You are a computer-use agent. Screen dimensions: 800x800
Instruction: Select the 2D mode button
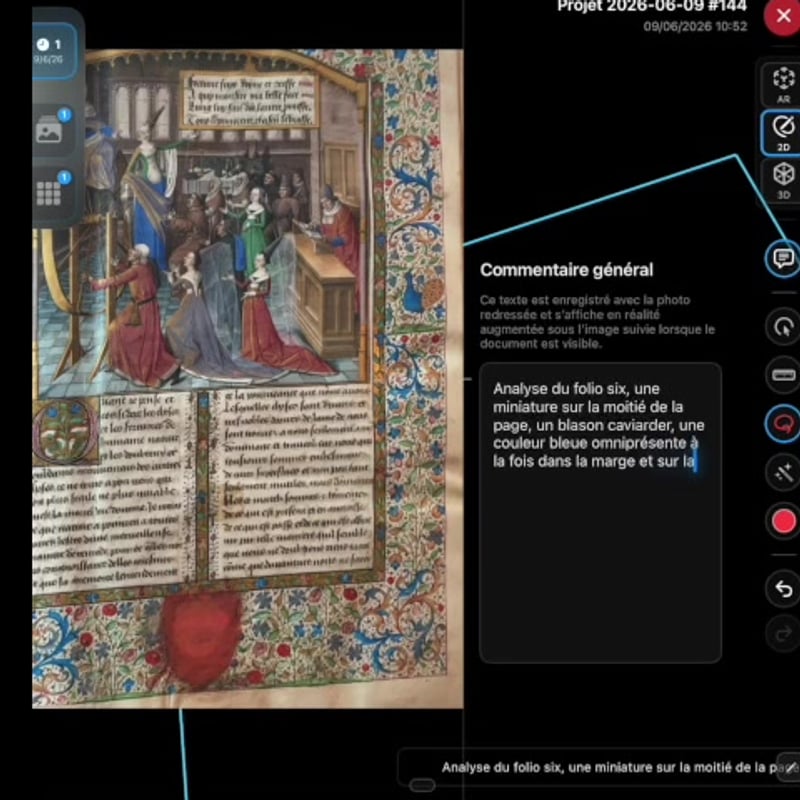pyautogui.click(x=783, y=133)
